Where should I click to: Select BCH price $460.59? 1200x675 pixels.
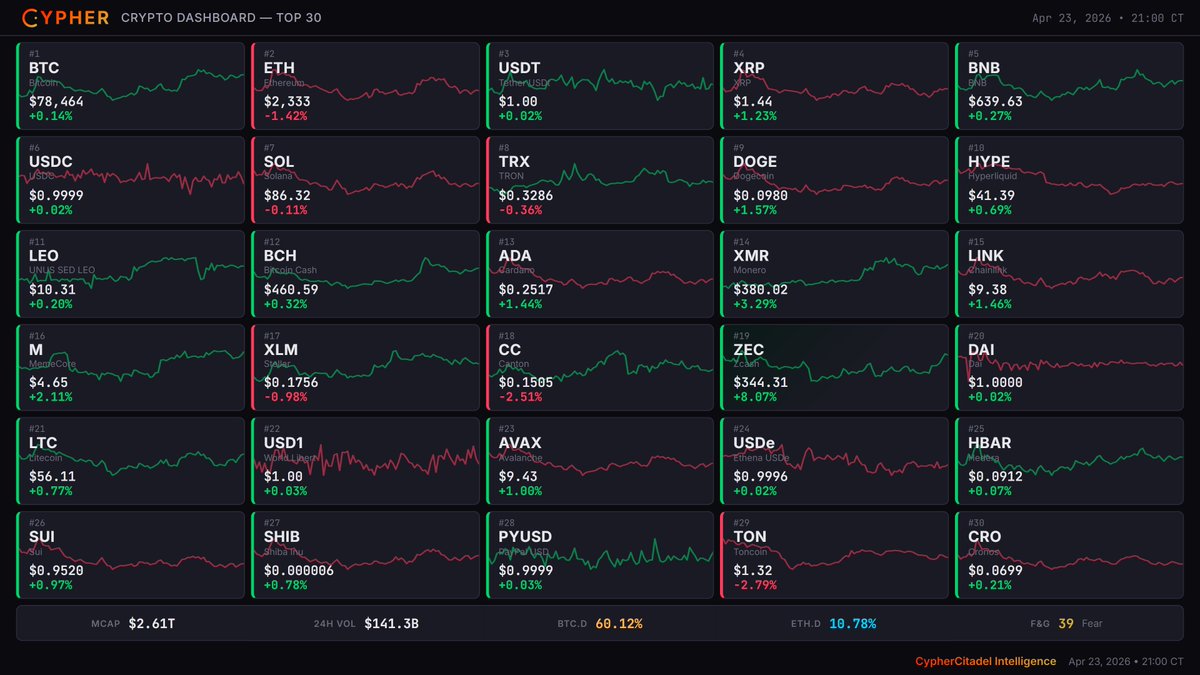(x=291, y=290)
